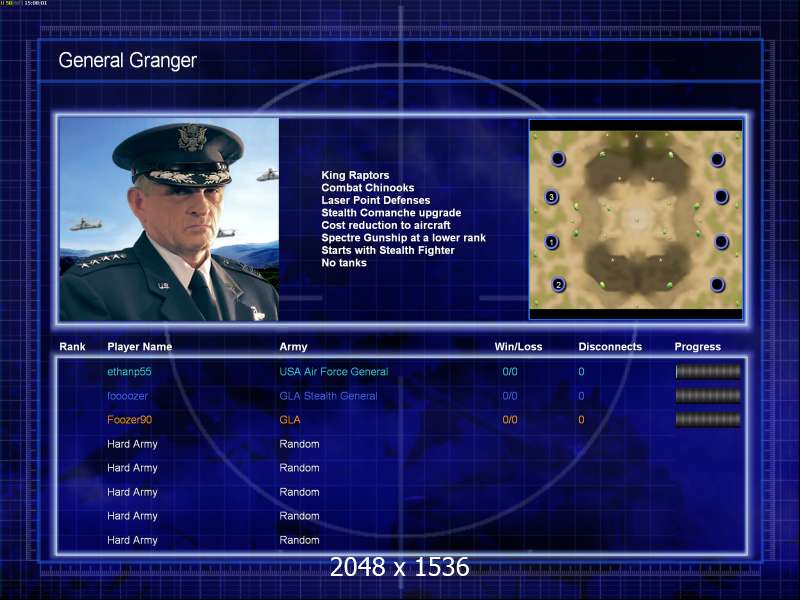Click the top-right corner start marker on the map
This screenshot has width=800, height=600.
click(x=717, y=160)
